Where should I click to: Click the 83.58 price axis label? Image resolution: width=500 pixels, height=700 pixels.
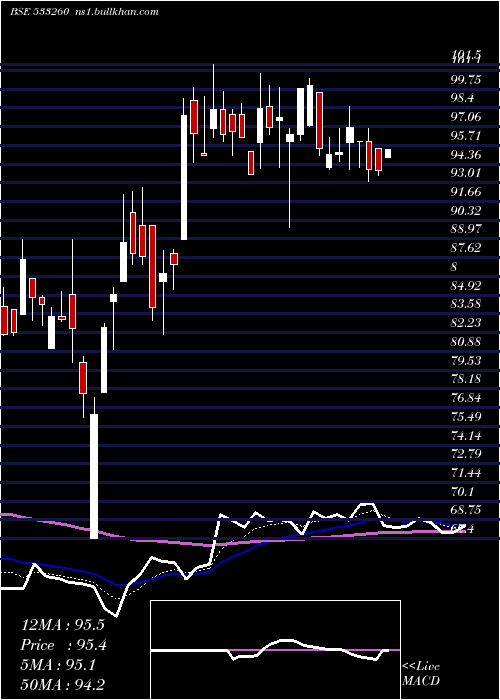point(466,304)
